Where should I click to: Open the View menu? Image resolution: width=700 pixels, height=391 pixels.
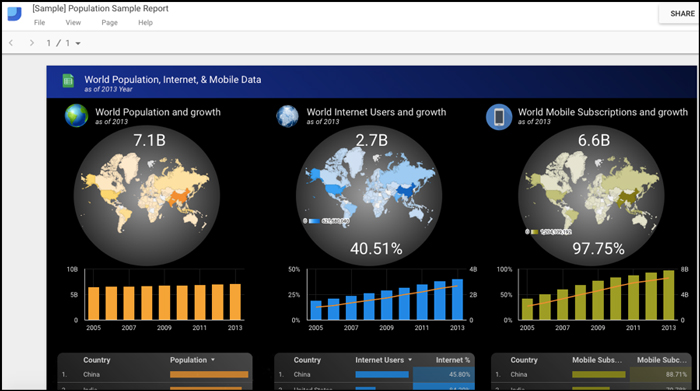coord(73,23)
